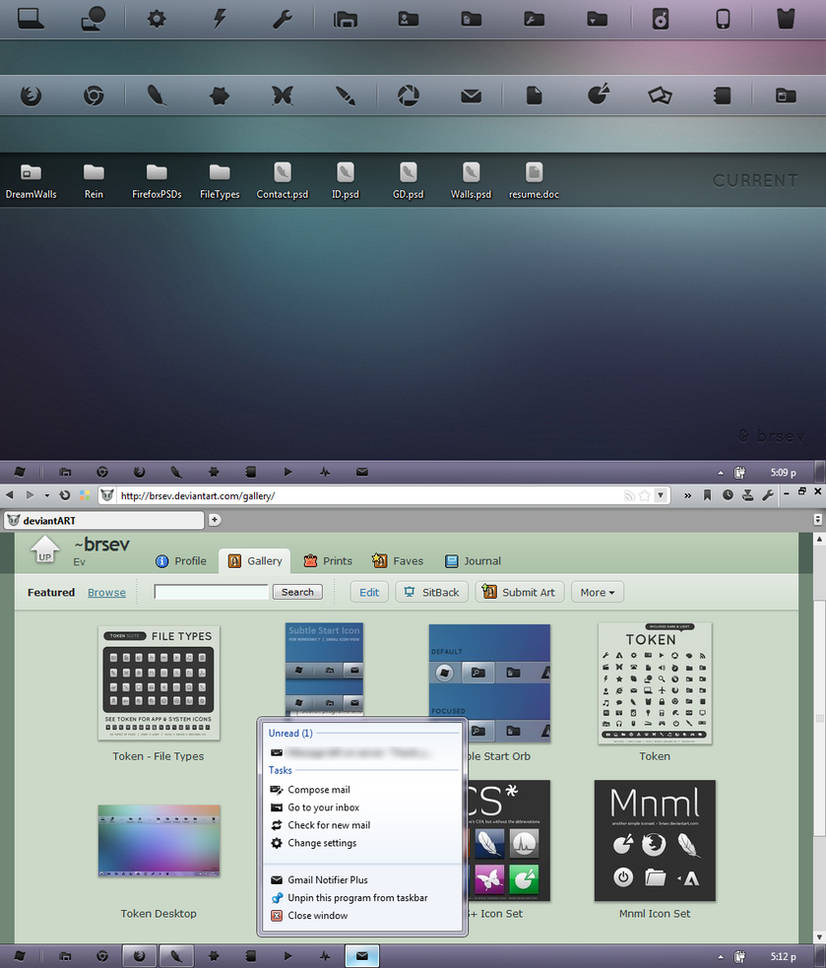This screenshot has width=826, height=968.
Task: Open the envelope mail icon in the second dock row
Action: pyautogui.click(x=471, y=96)
